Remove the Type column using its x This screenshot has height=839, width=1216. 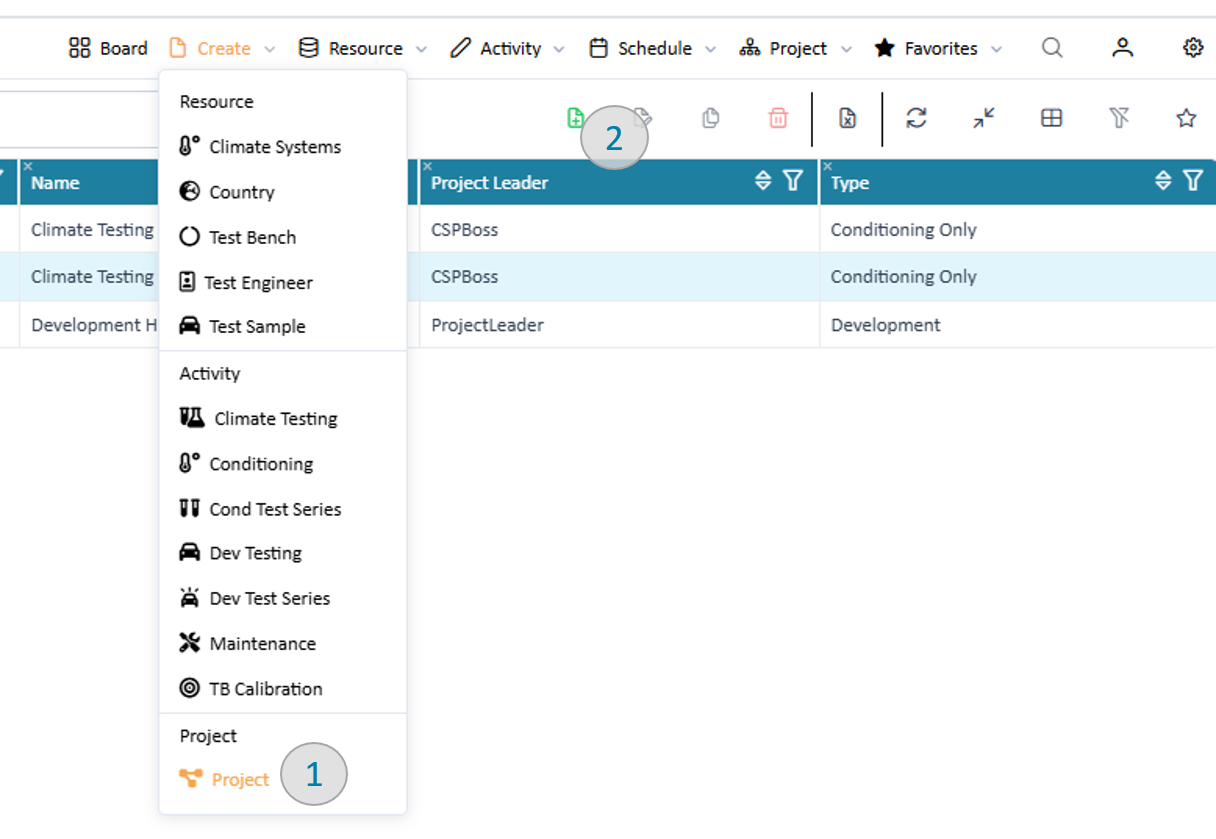pyautogui.click(x=827, y=166)
